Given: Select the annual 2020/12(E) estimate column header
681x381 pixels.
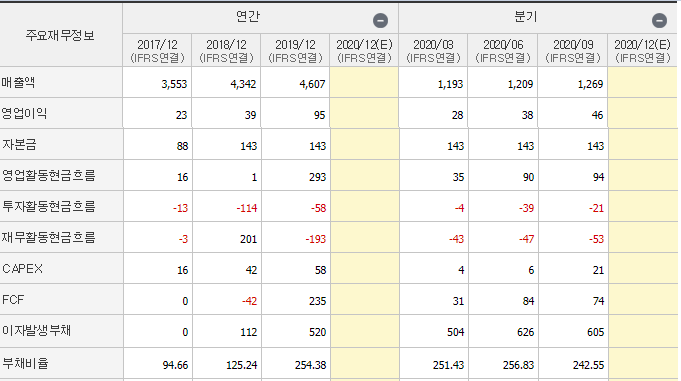Looking at the screenshot, I should pos(364,50).
